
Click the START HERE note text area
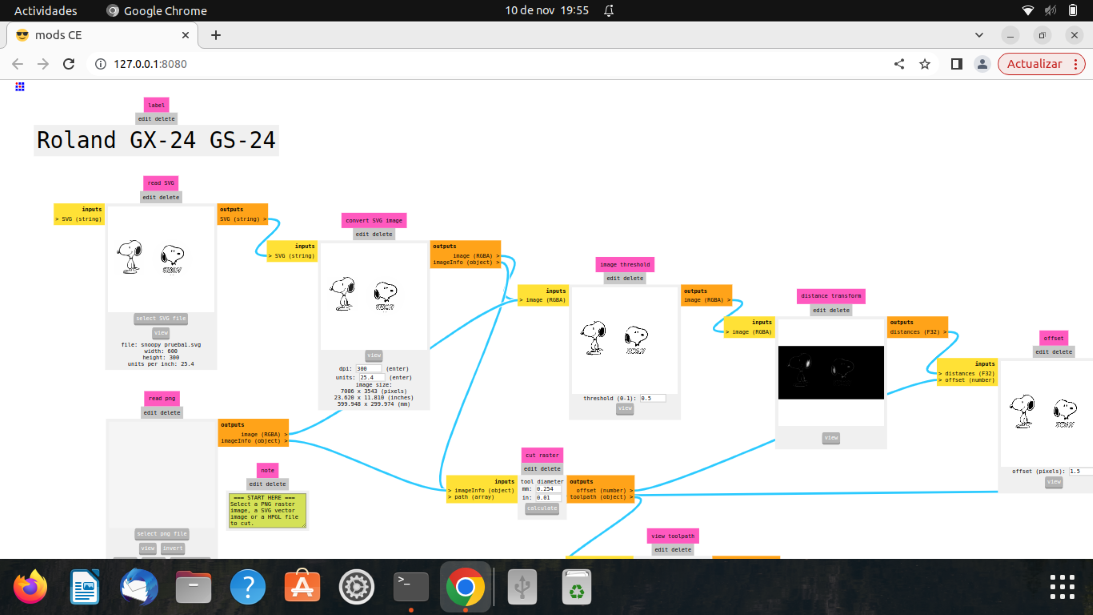[x=267, y=510]
